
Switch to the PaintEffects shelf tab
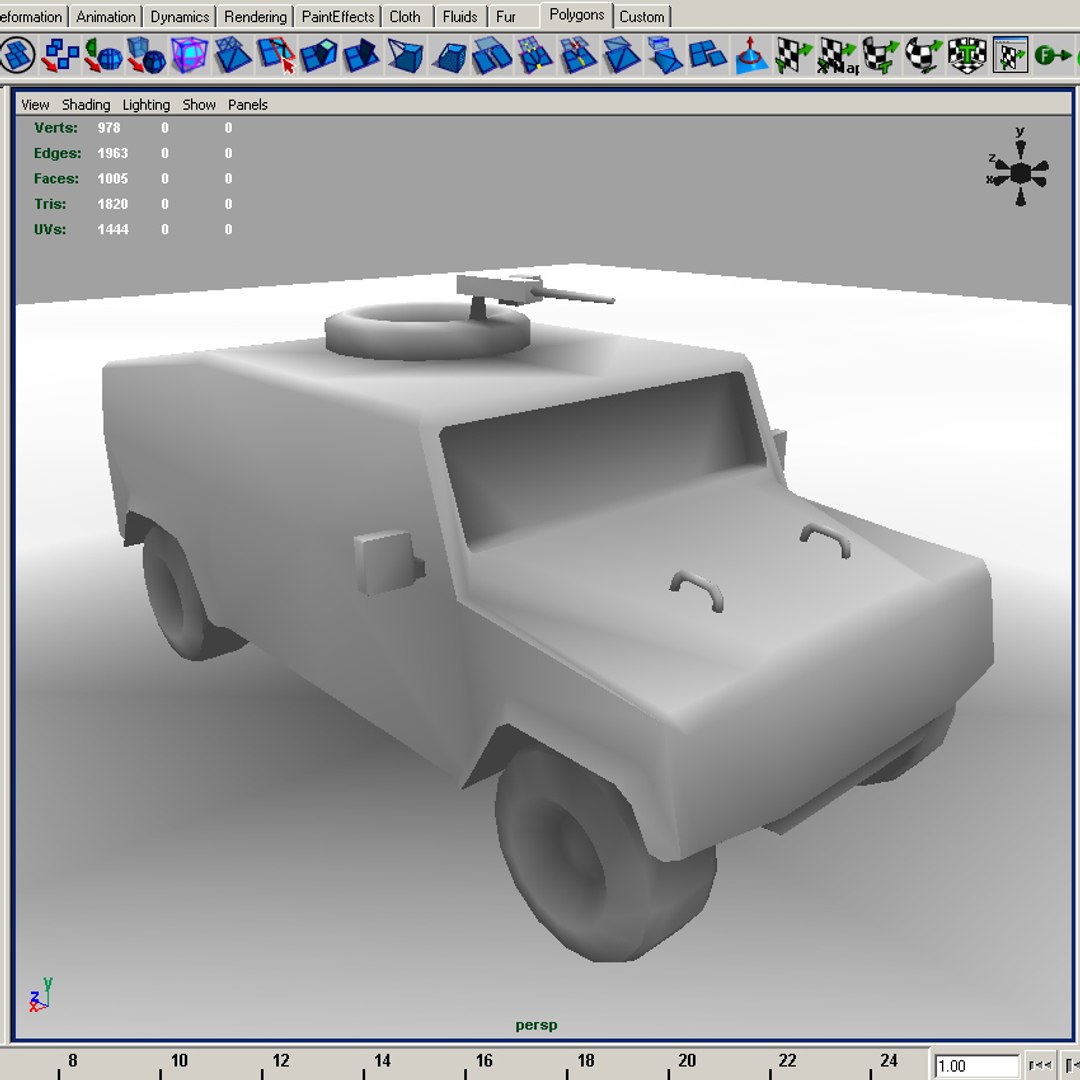[338, 17]
